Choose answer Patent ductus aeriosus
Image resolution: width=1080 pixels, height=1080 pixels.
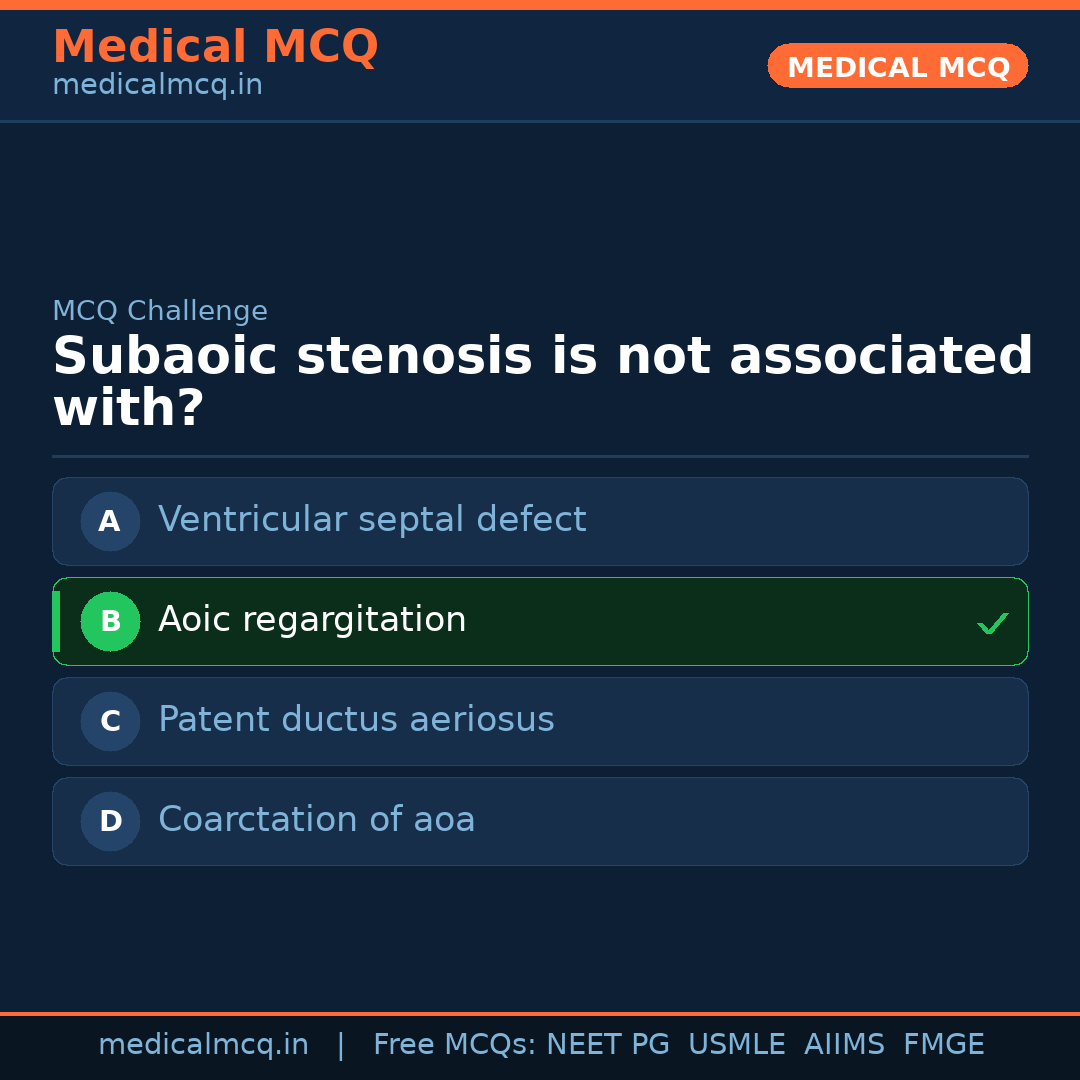coord(356,720)
